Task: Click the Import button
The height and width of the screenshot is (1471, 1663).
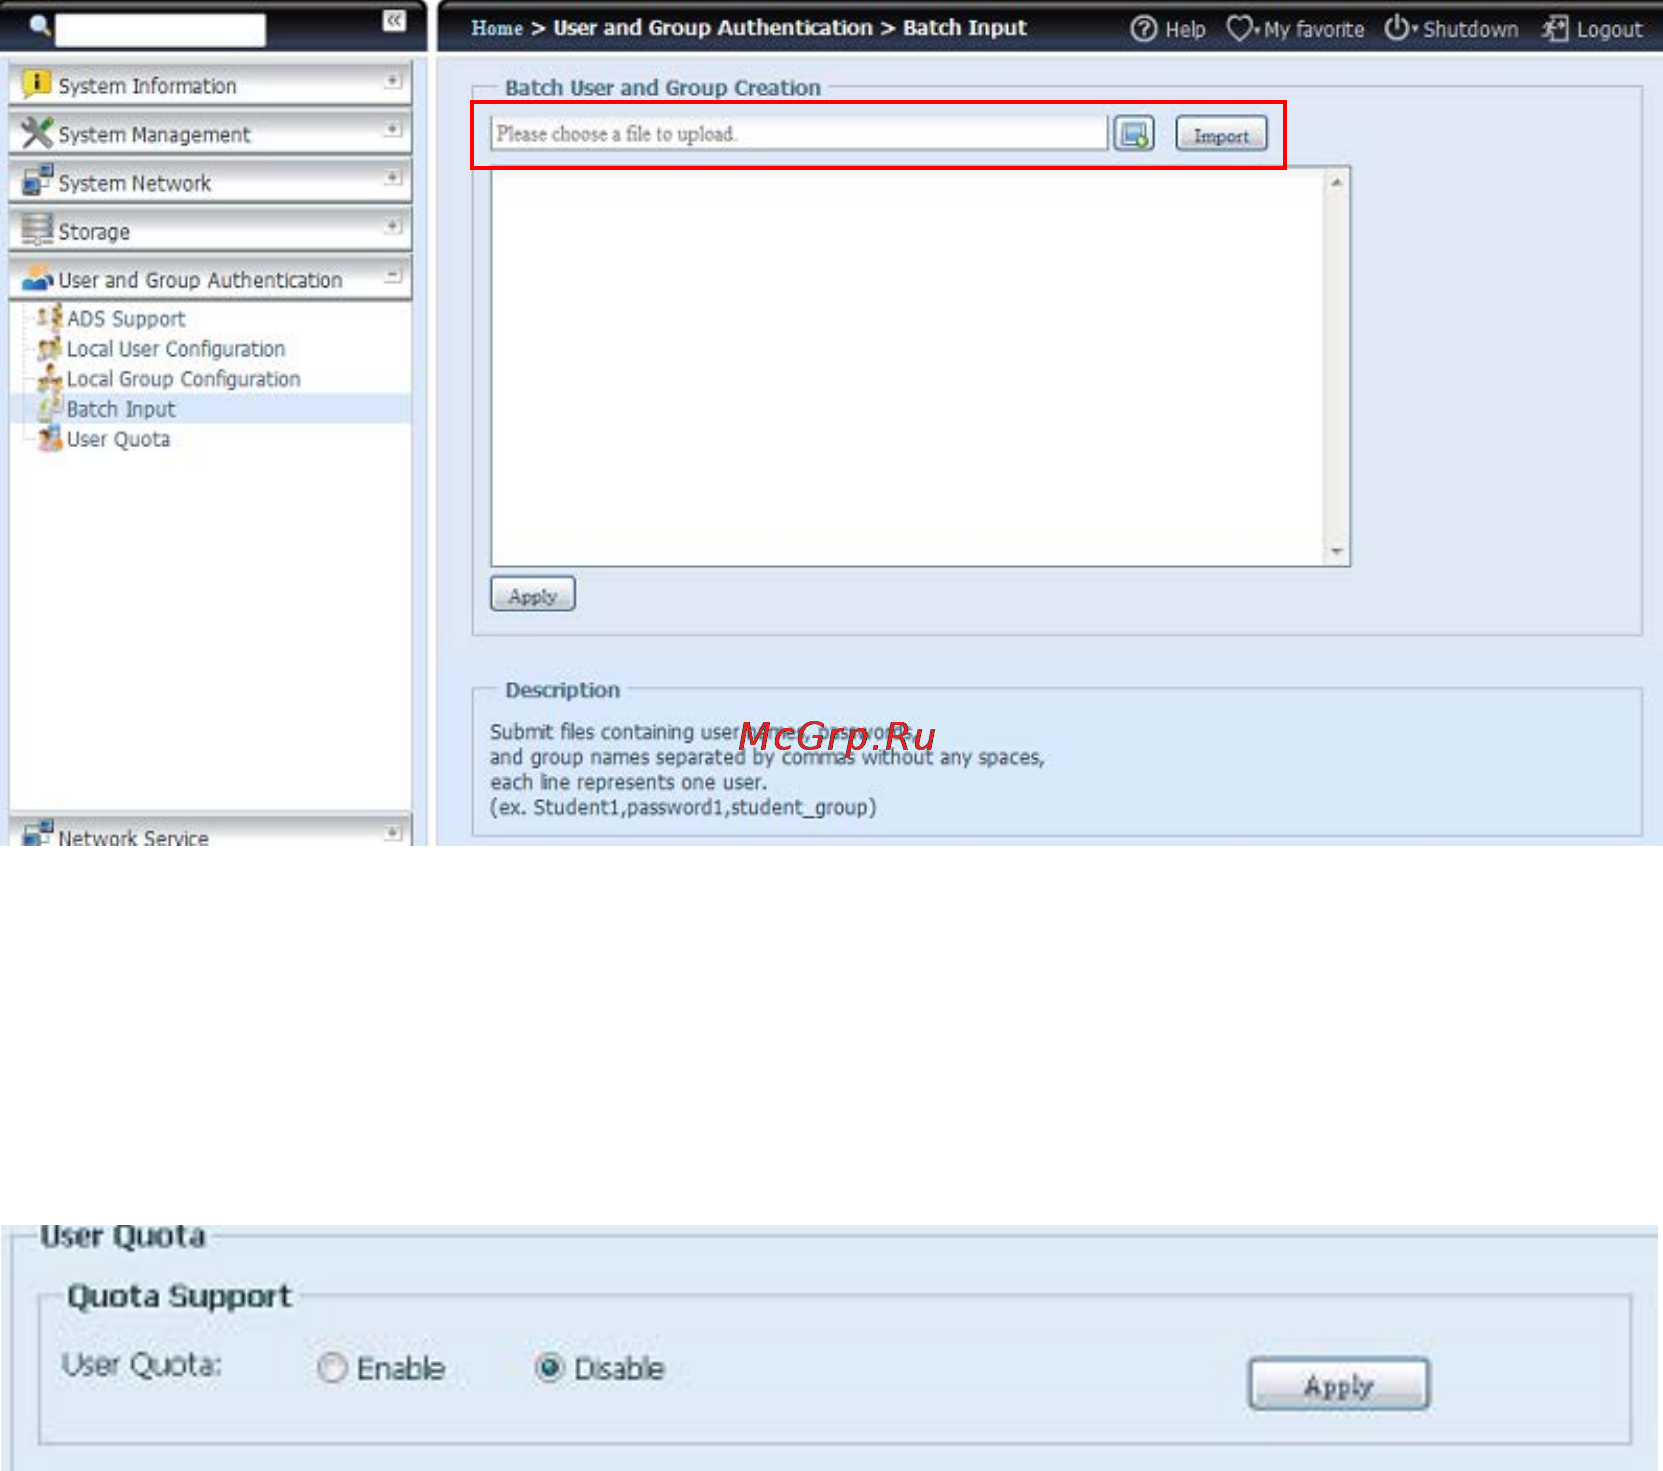Action: point(1221,134)
